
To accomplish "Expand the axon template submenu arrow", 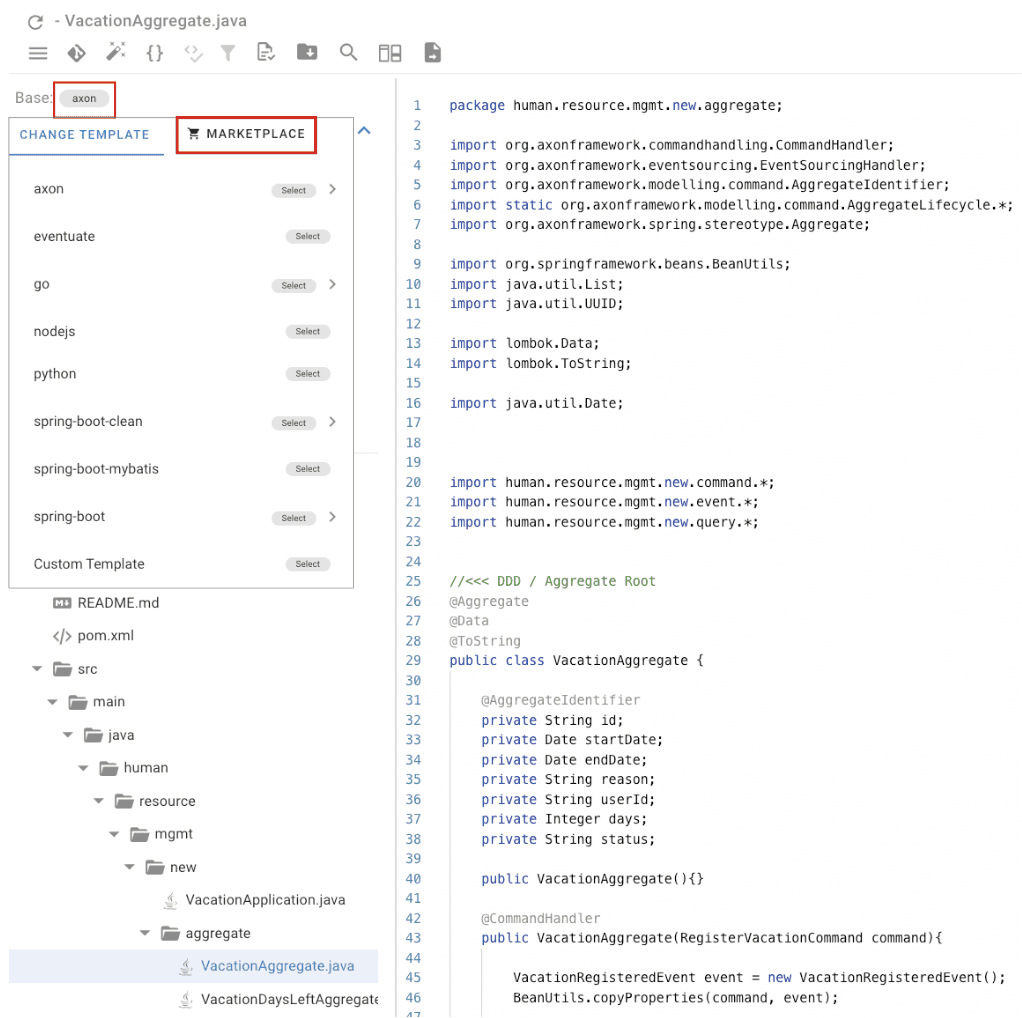I will pos(332,189).
